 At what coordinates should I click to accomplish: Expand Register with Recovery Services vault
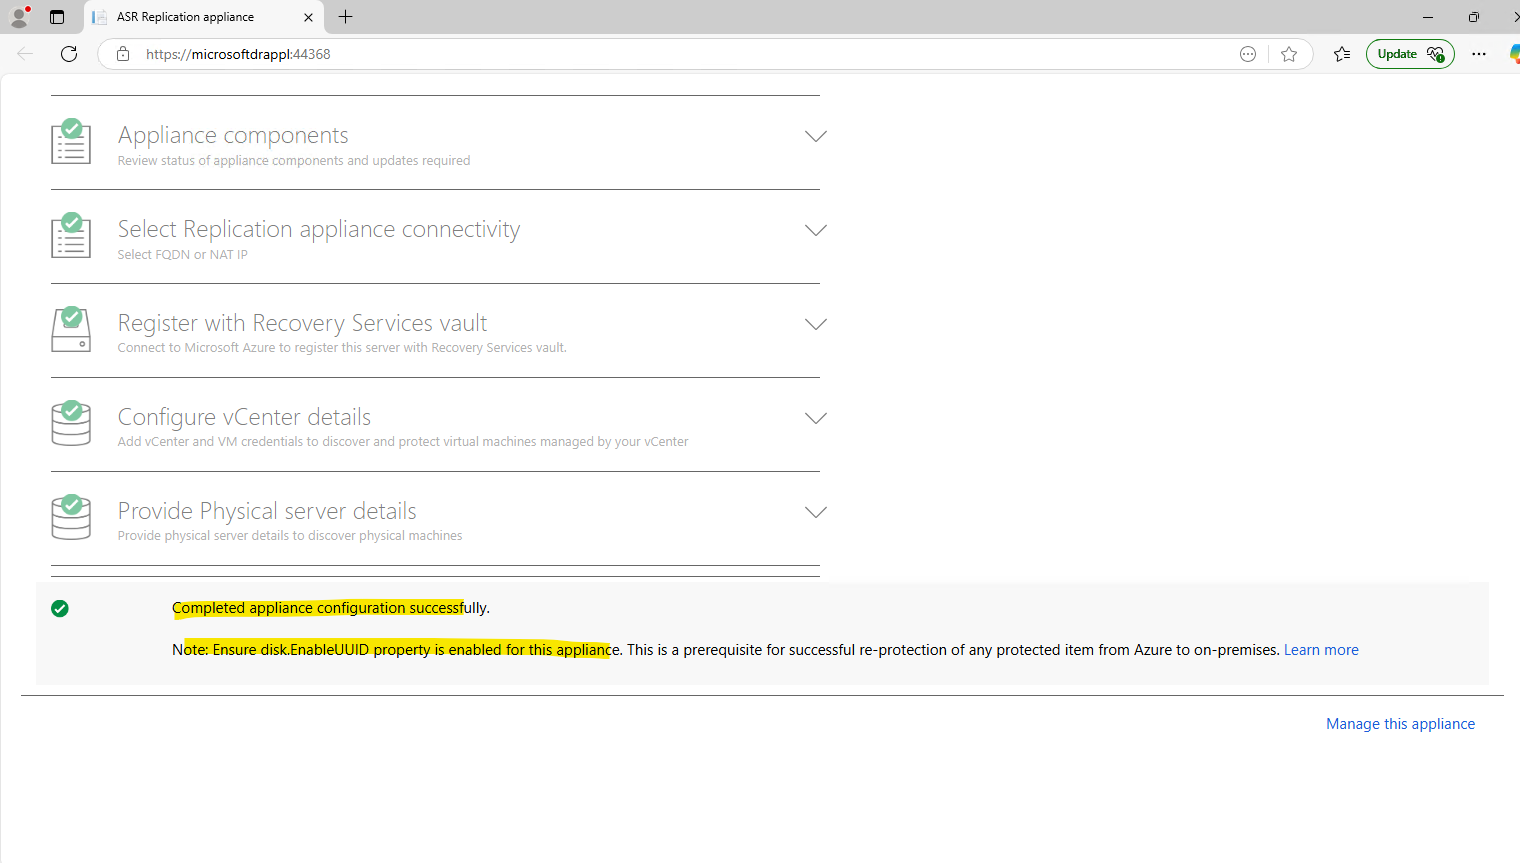tap(816, 324)
